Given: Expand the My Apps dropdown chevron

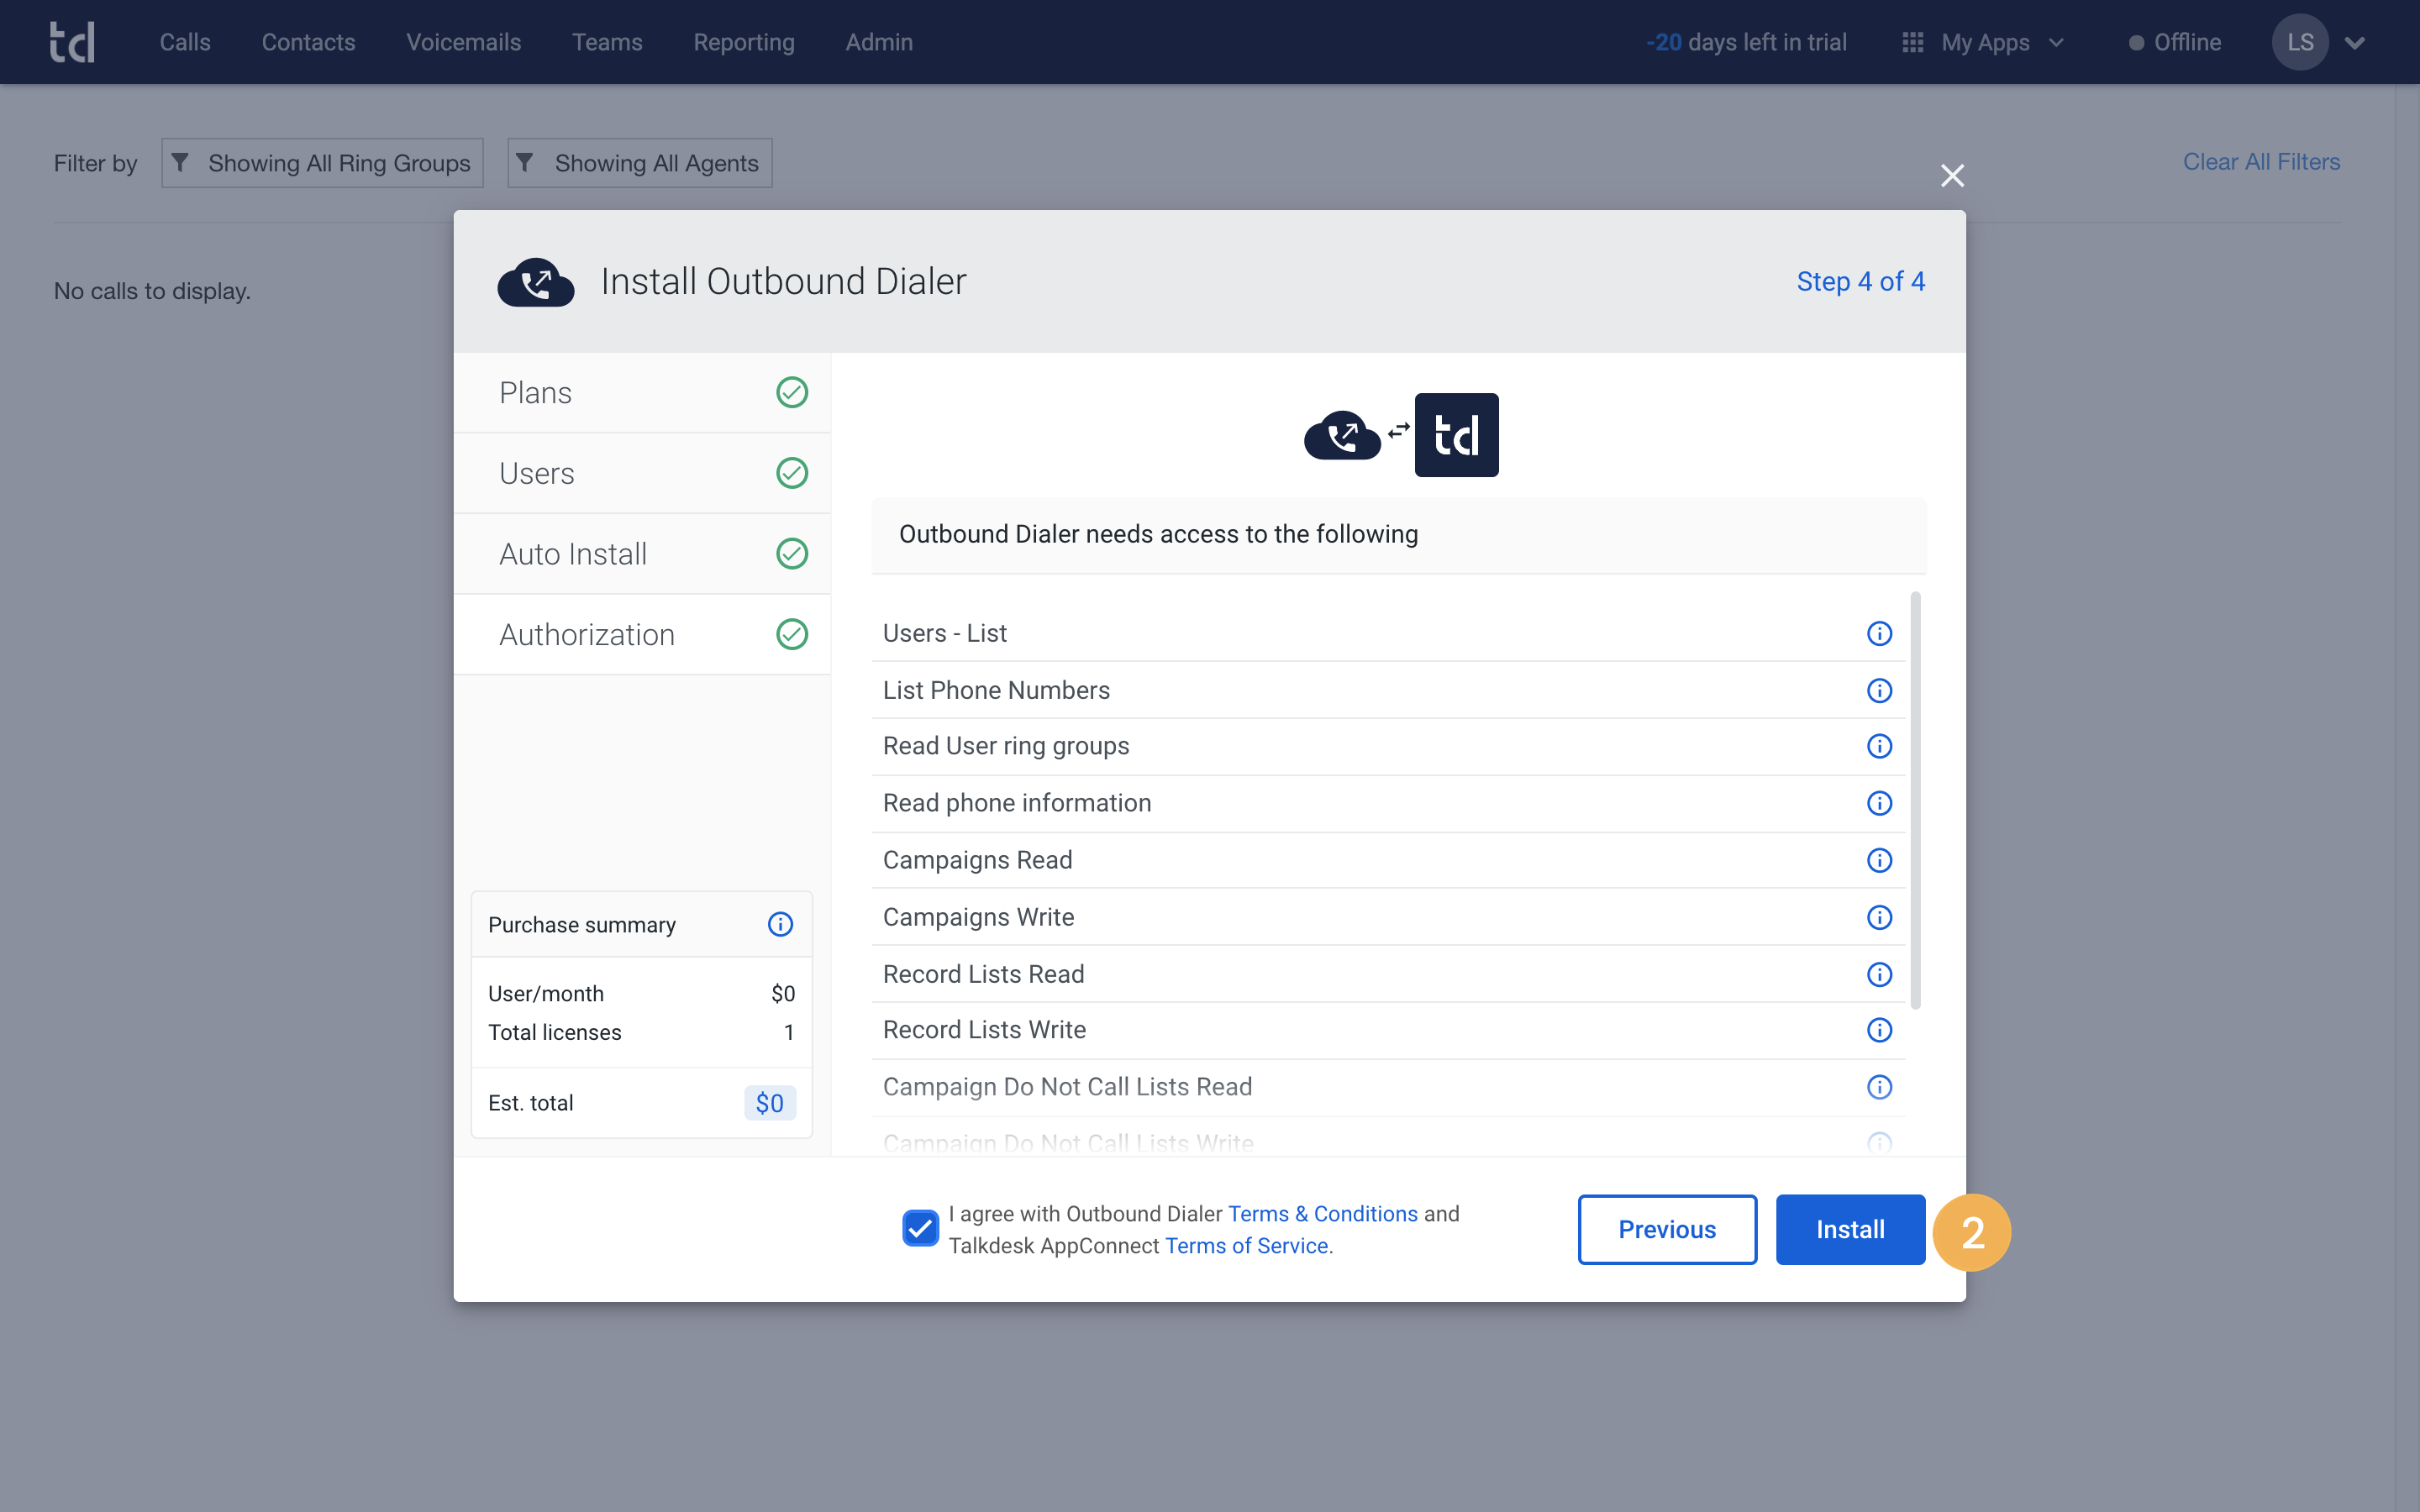Looking at the screenshot, I should click(x=2056, y=43).
